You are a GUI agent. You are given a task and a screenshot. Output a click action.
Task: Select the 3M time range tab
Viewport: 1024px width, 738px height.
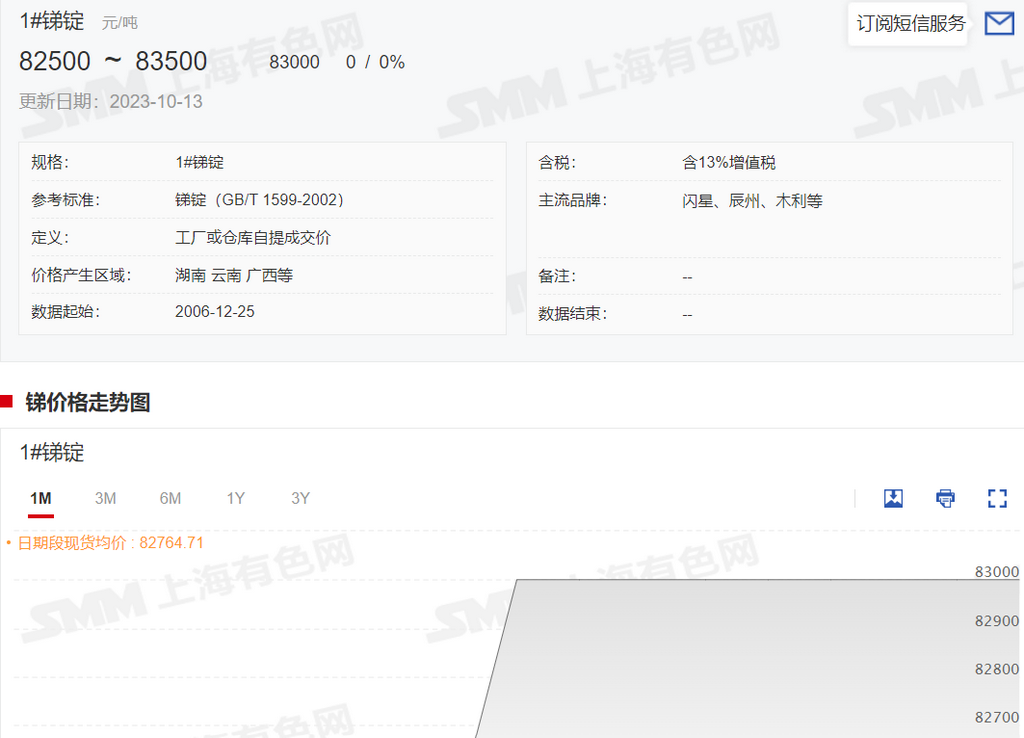105,499
